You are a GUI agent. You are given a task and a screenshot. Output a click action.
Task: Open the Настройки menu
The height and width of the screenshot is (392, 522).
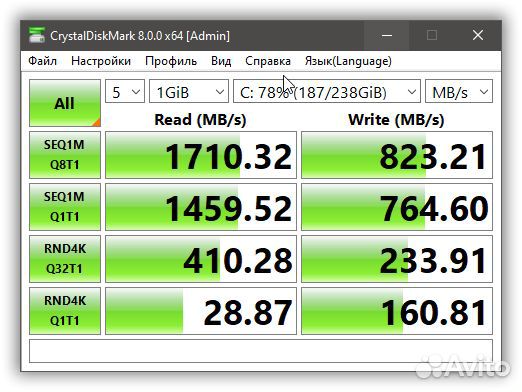click(101, 61)
